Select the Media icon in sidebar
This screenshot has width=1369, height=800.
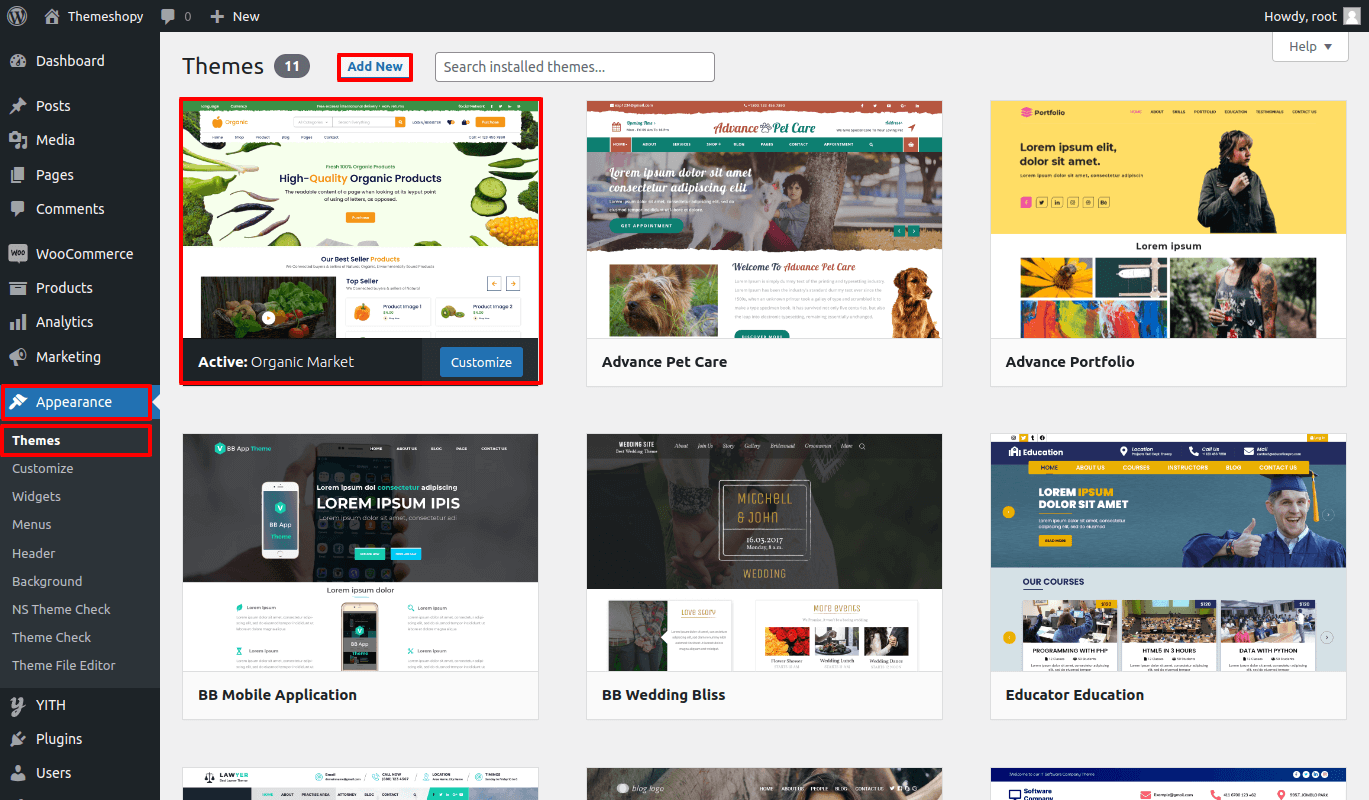[x=18, y=140]
